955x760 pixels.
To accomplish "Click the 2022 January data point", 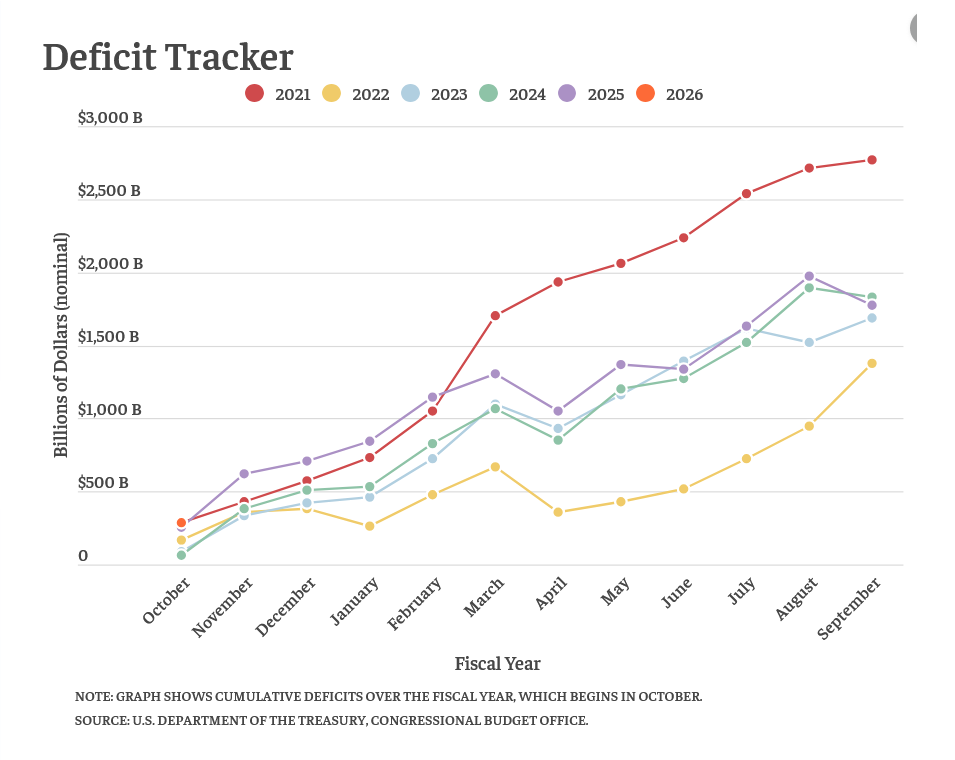I will point(369,526).
